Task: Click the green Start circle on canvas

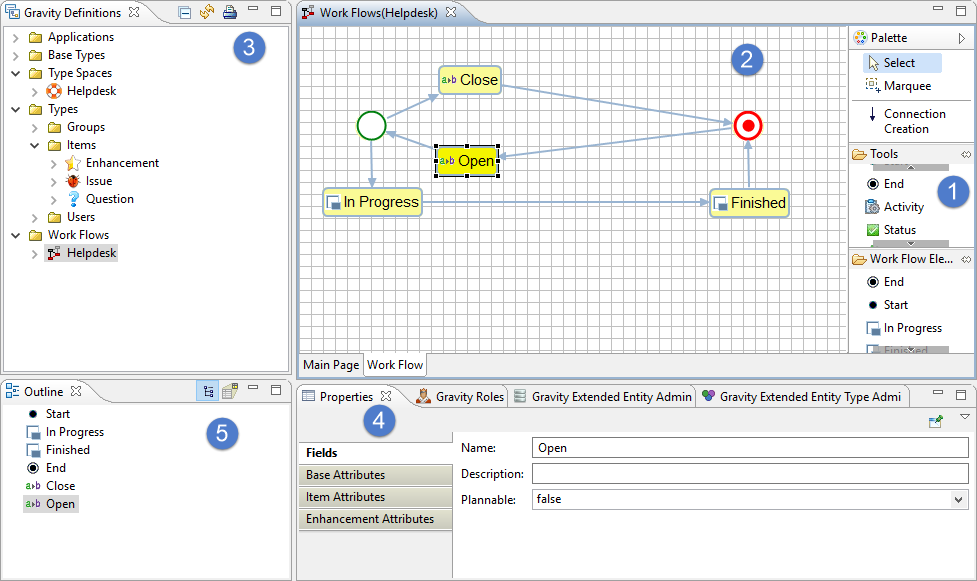Action: coord(371,126)
